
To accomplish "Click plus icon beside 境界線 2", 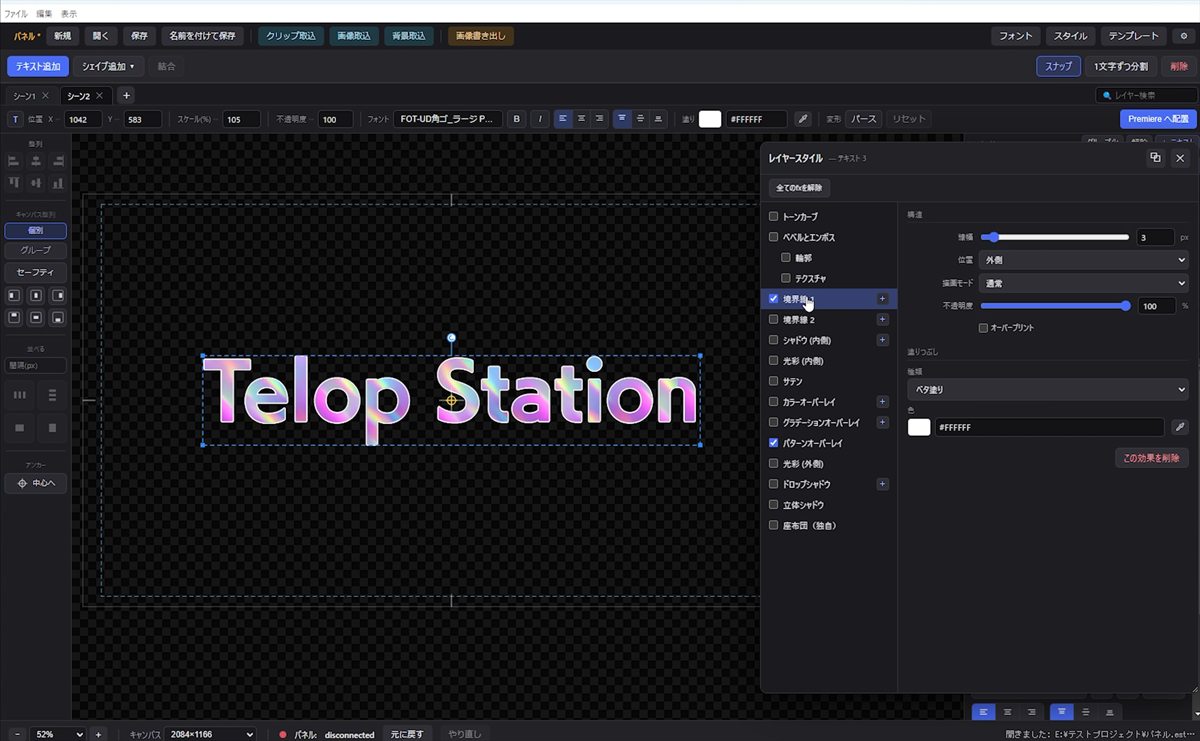I will [882, 319].
